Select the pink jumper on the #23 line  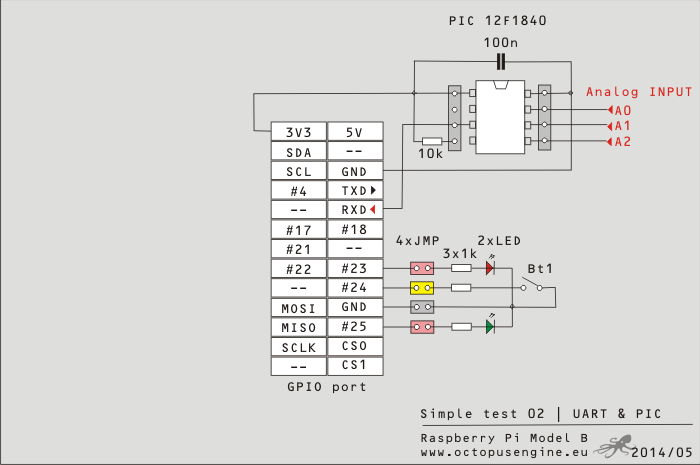point(422,268)
